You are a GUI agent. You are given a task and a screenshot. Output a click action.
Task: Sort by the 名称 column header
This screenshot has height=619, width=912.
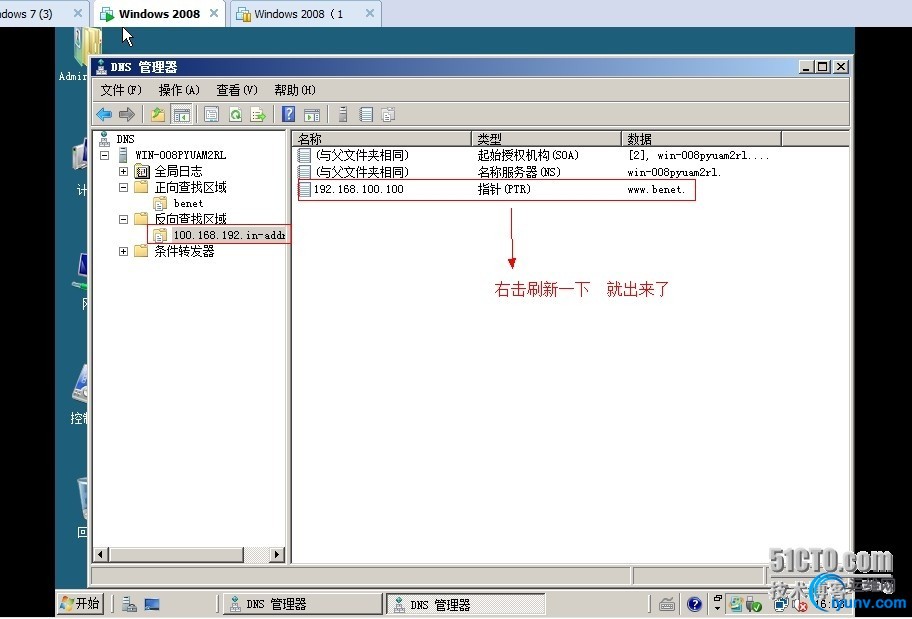pos(382,139)
